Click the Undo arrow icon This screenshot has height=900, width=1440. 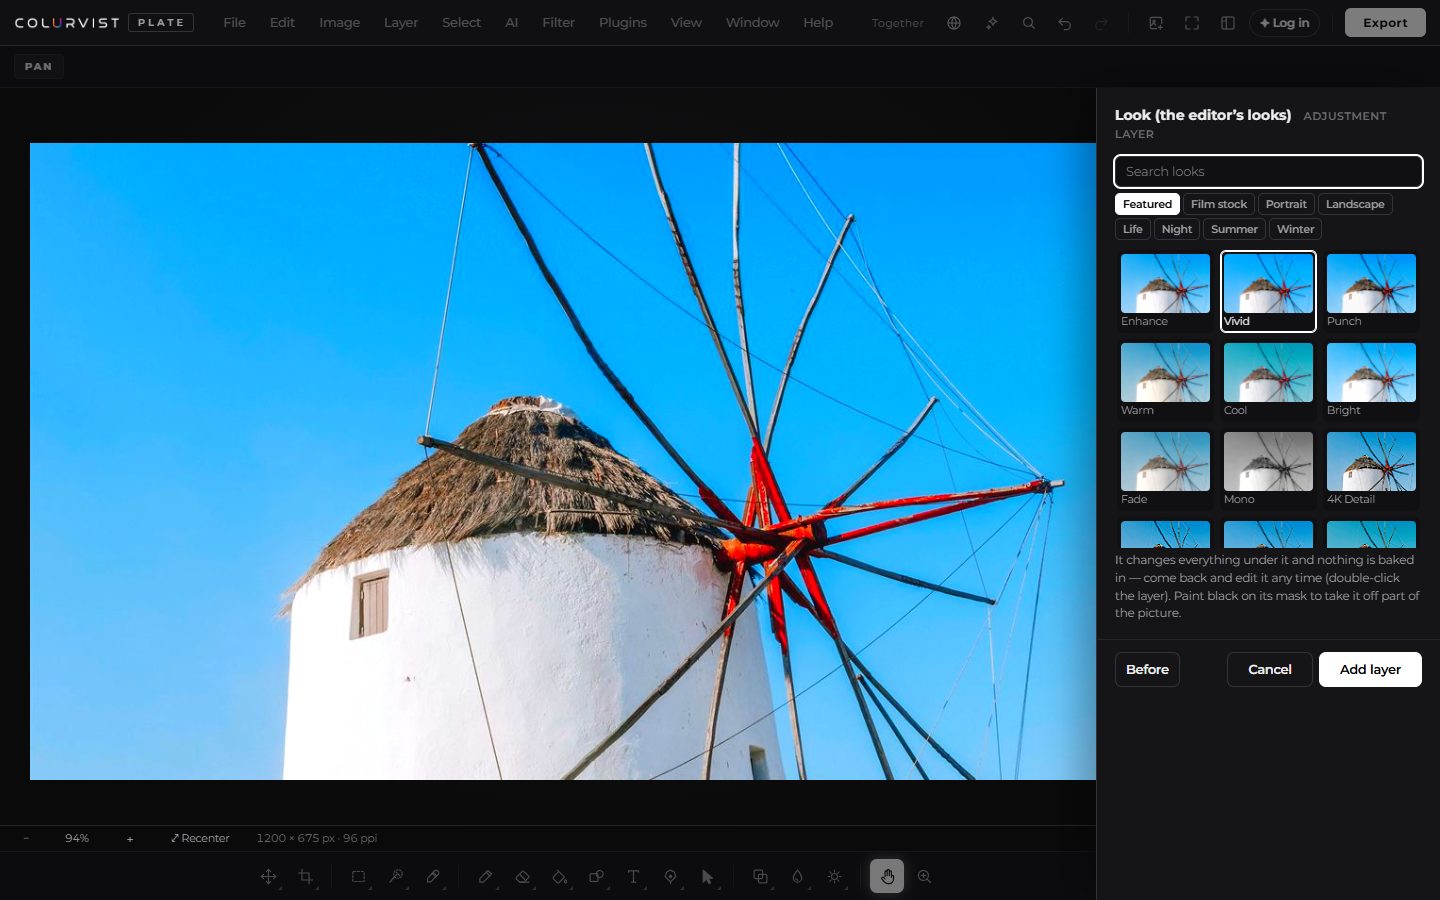1065,23
